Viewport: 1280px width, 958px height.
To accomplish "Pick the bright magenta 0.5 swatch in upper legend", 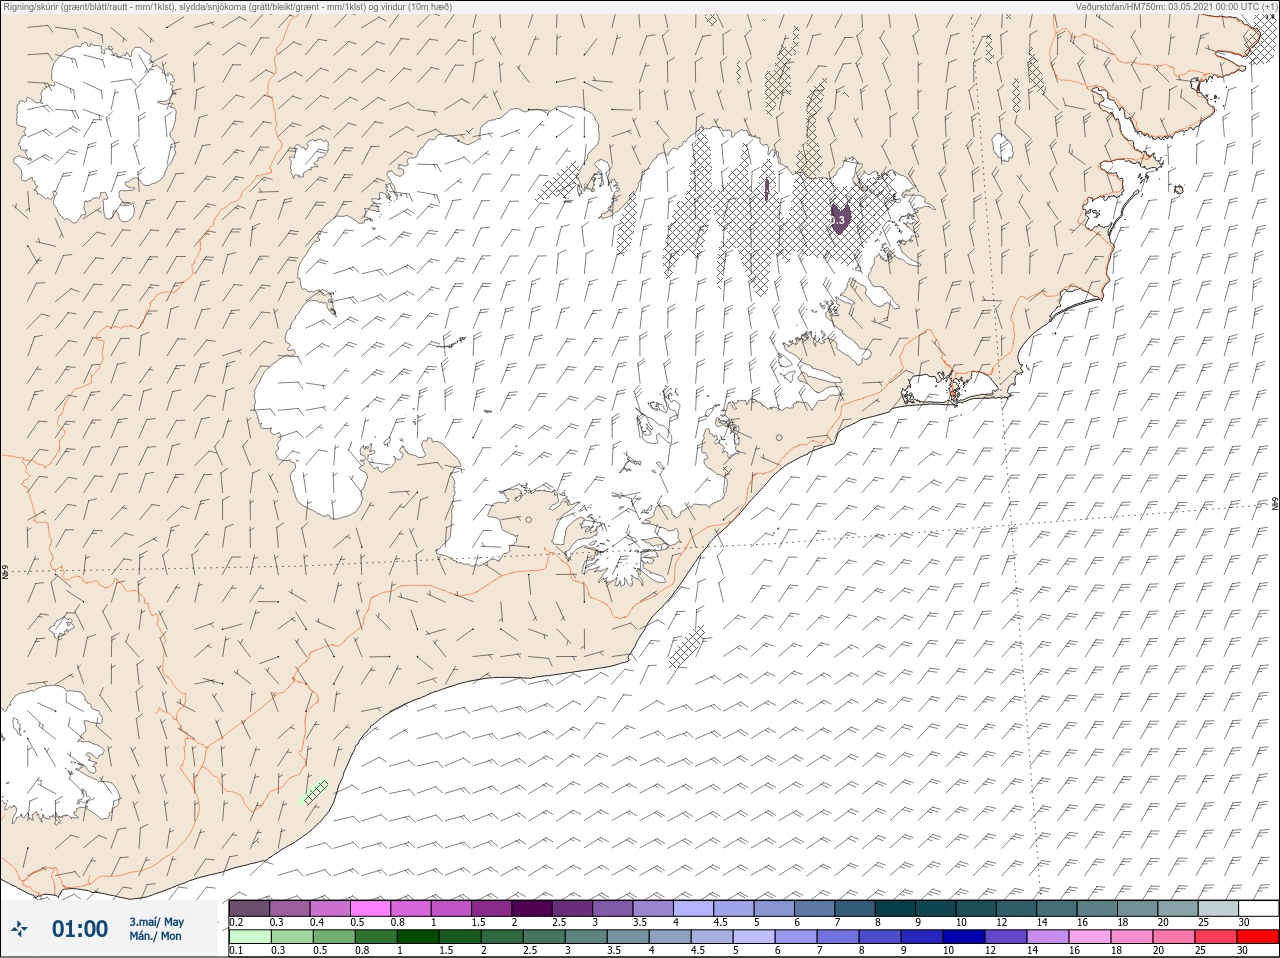I will coord(370,908).
